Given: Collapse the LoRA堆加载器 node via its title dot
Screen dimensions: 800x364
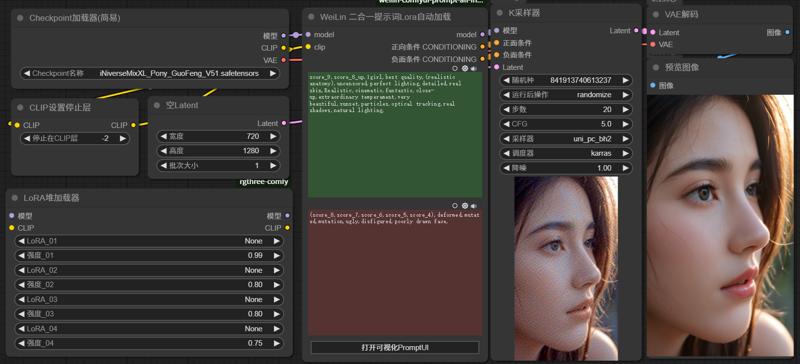Looking at the screenshot, I should [15, 198].
